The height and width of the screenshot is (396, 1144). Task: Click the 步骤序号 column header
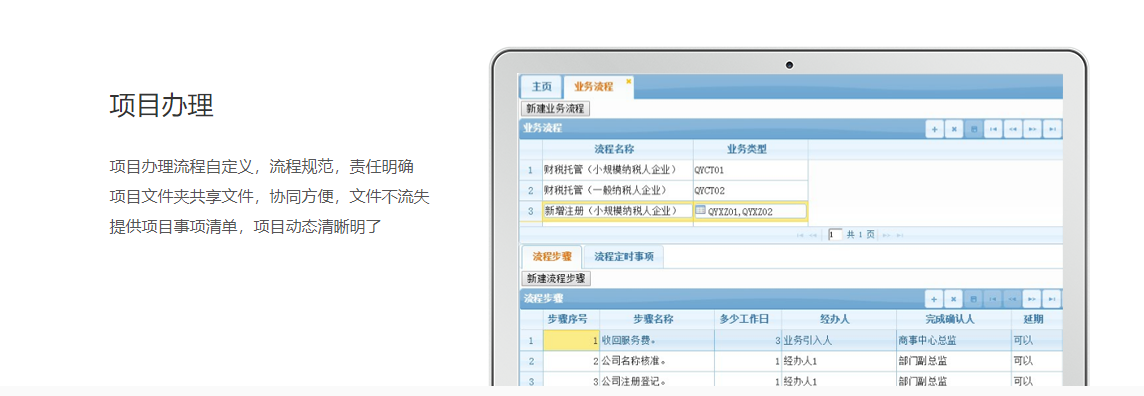572,319
